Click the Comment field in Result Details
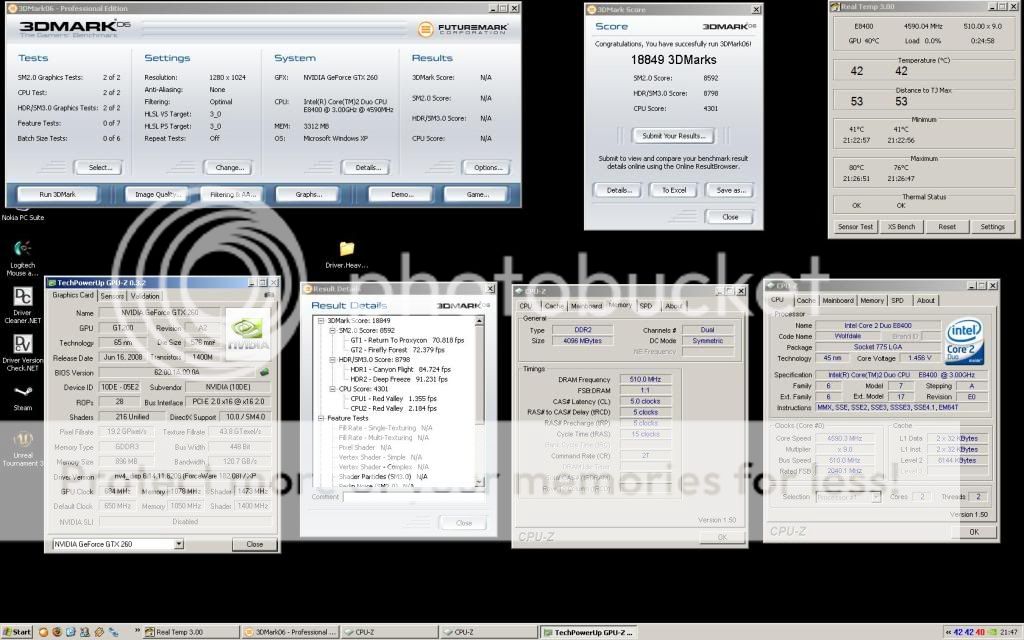Image resolution: width=1024 pixels, height=640 pixels. pos(414,498)
